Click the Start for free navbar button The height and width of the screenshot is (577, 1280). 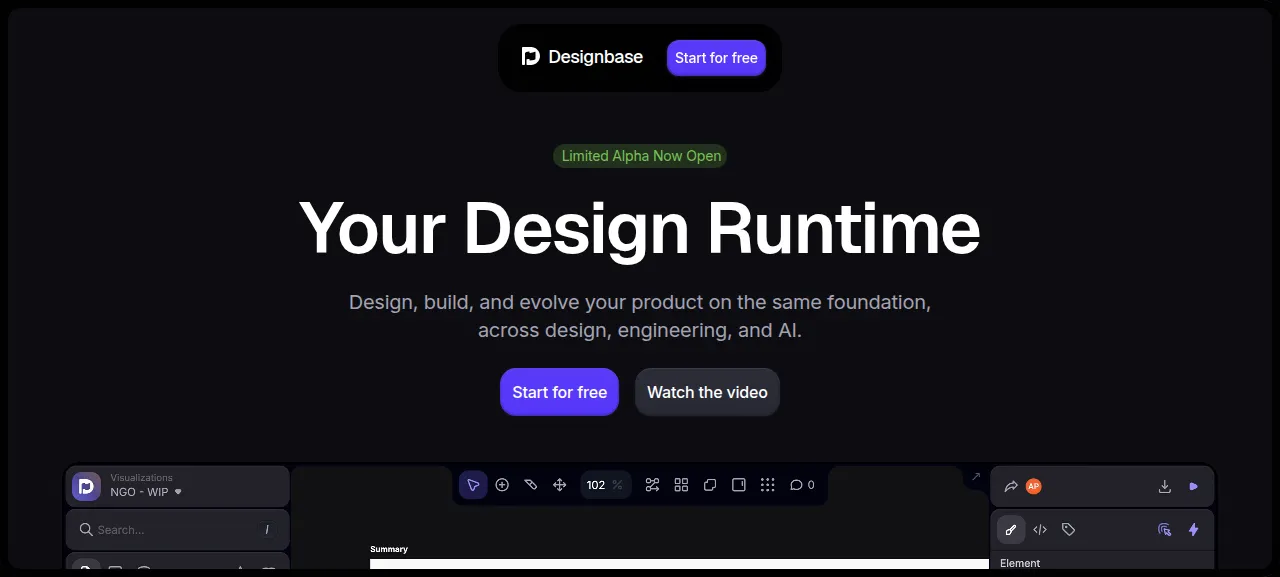click(716, 58)
